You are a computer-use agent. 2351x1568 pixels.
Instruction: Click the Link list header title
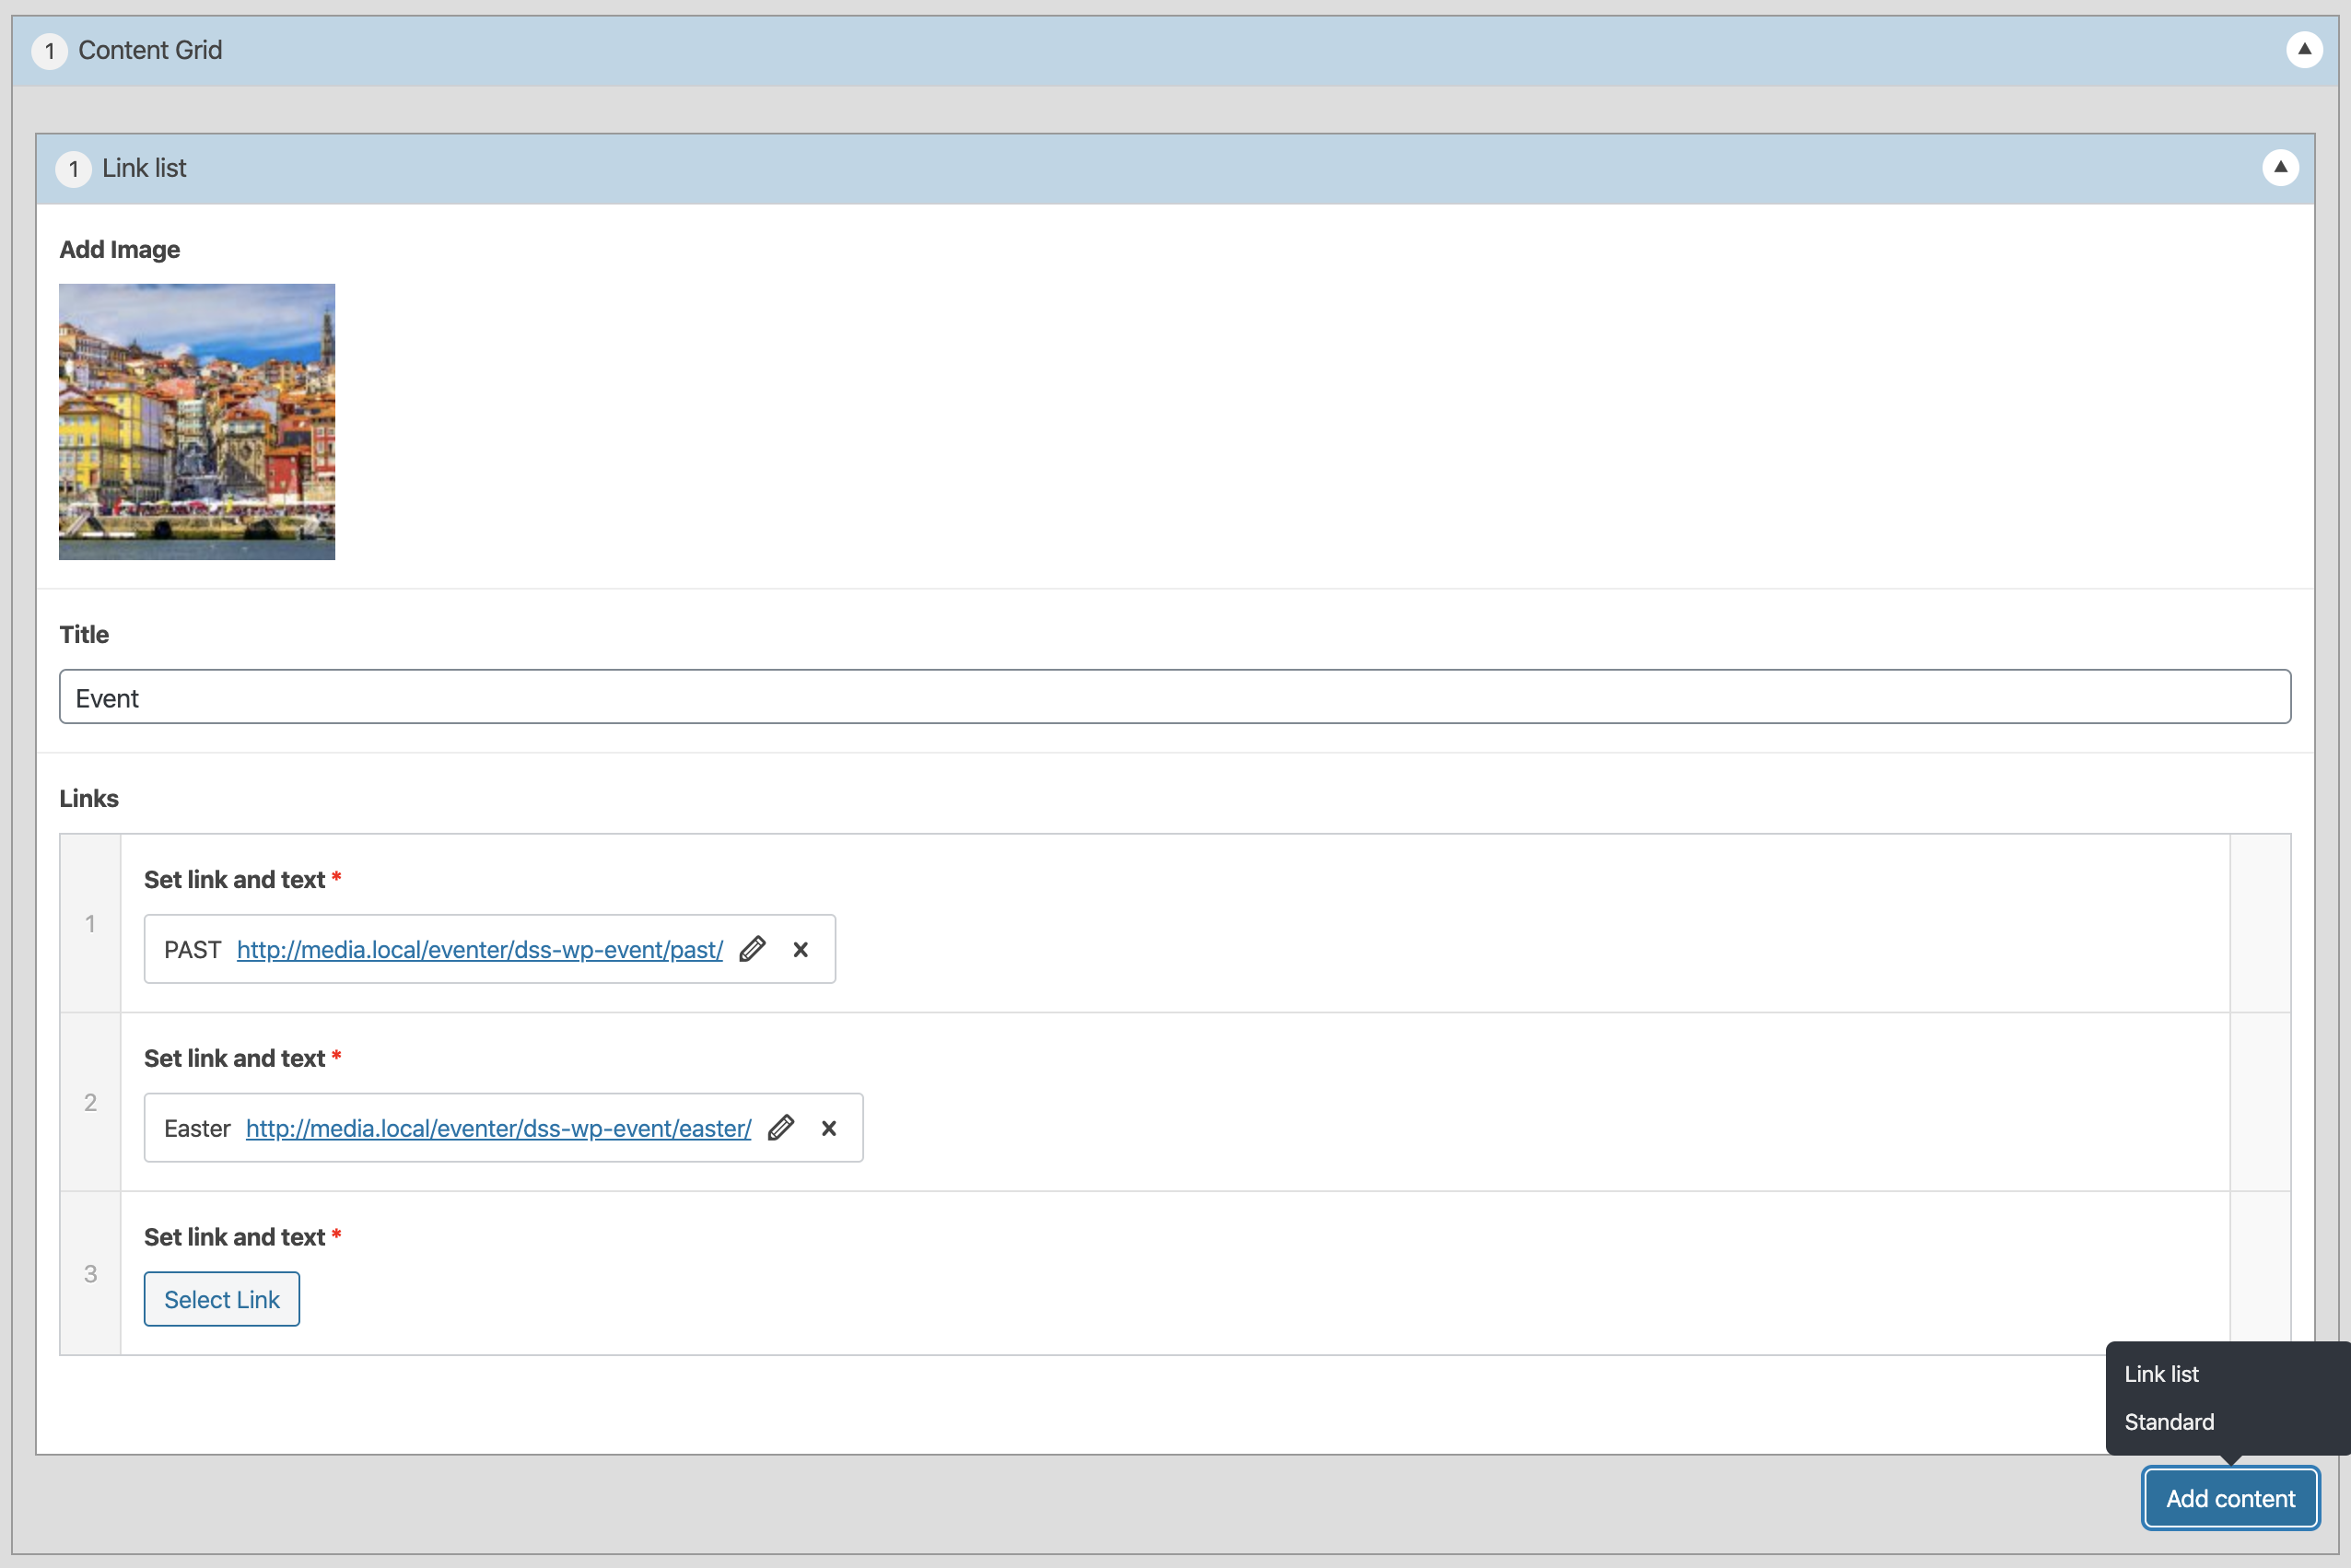[144, 168]
